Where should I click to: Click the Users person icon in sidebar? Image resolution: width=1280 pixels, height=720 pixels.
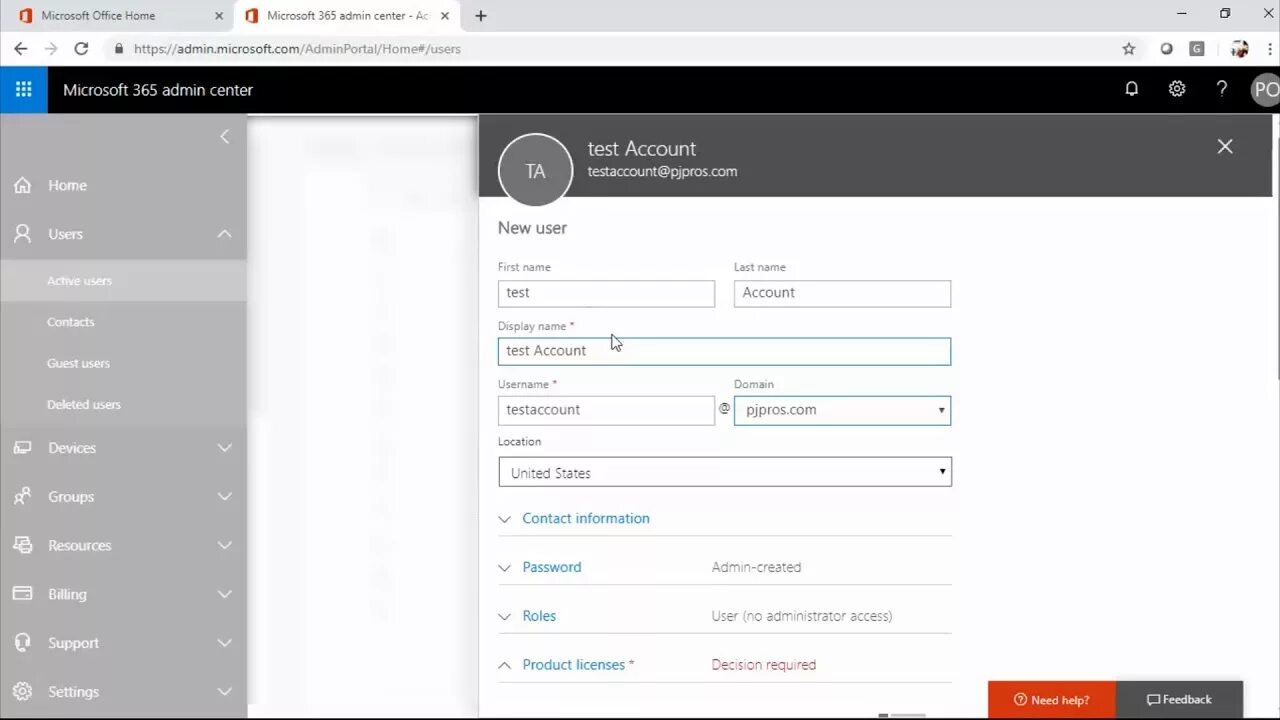click(22, 234)
